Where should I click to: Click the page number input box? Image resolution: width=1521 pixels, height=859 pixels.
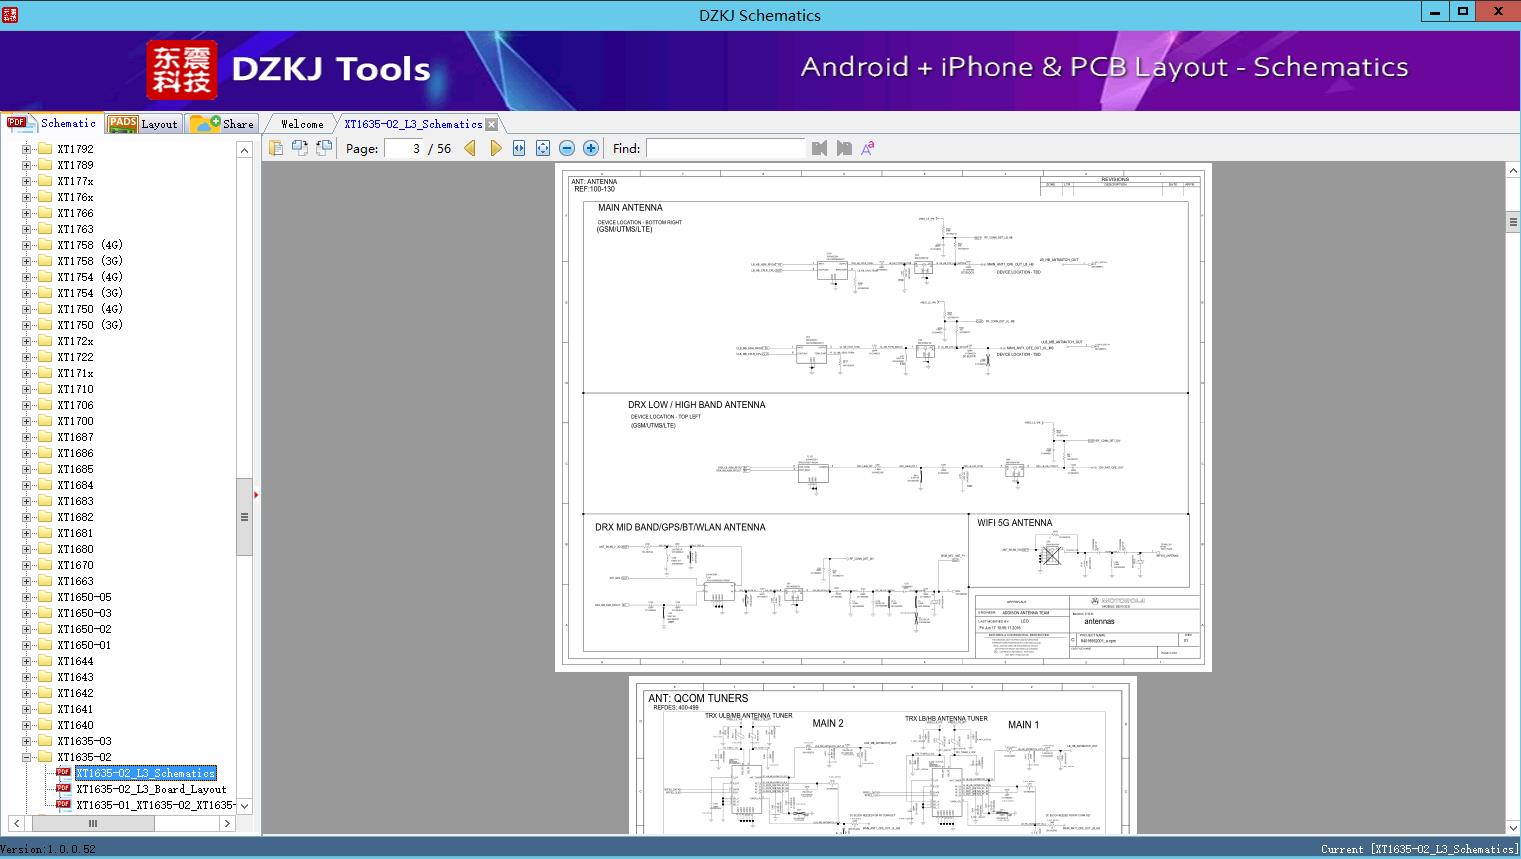(404, 148)
